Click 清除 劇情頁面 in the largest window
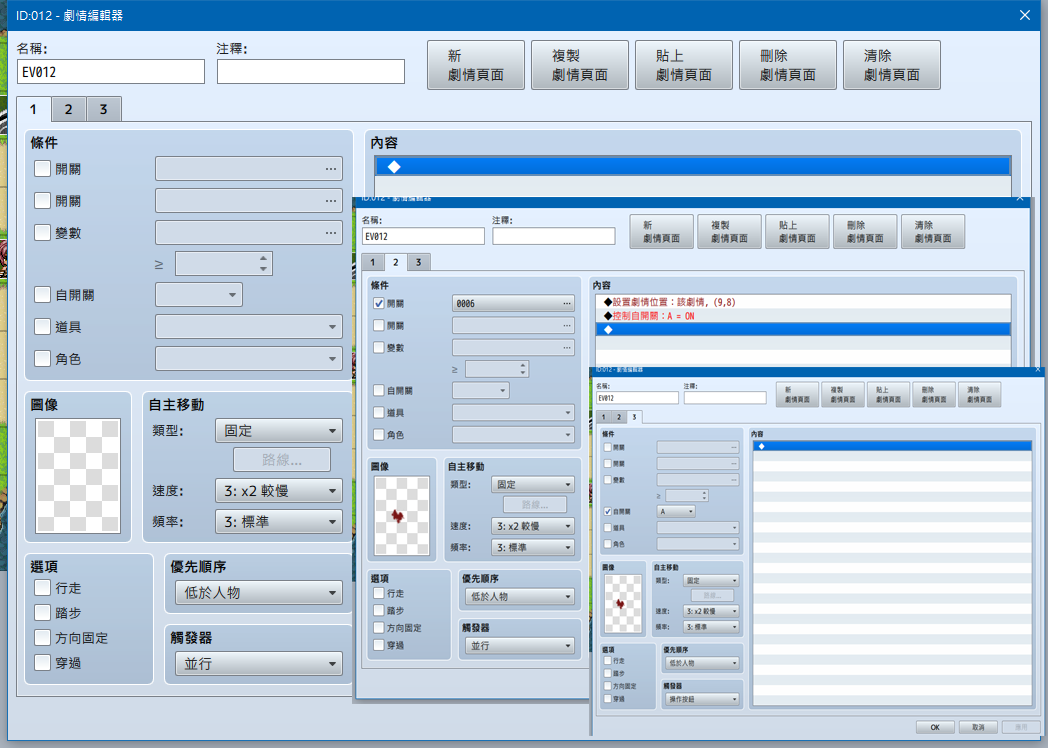The image size is (1048, 748). click(892, 65)
